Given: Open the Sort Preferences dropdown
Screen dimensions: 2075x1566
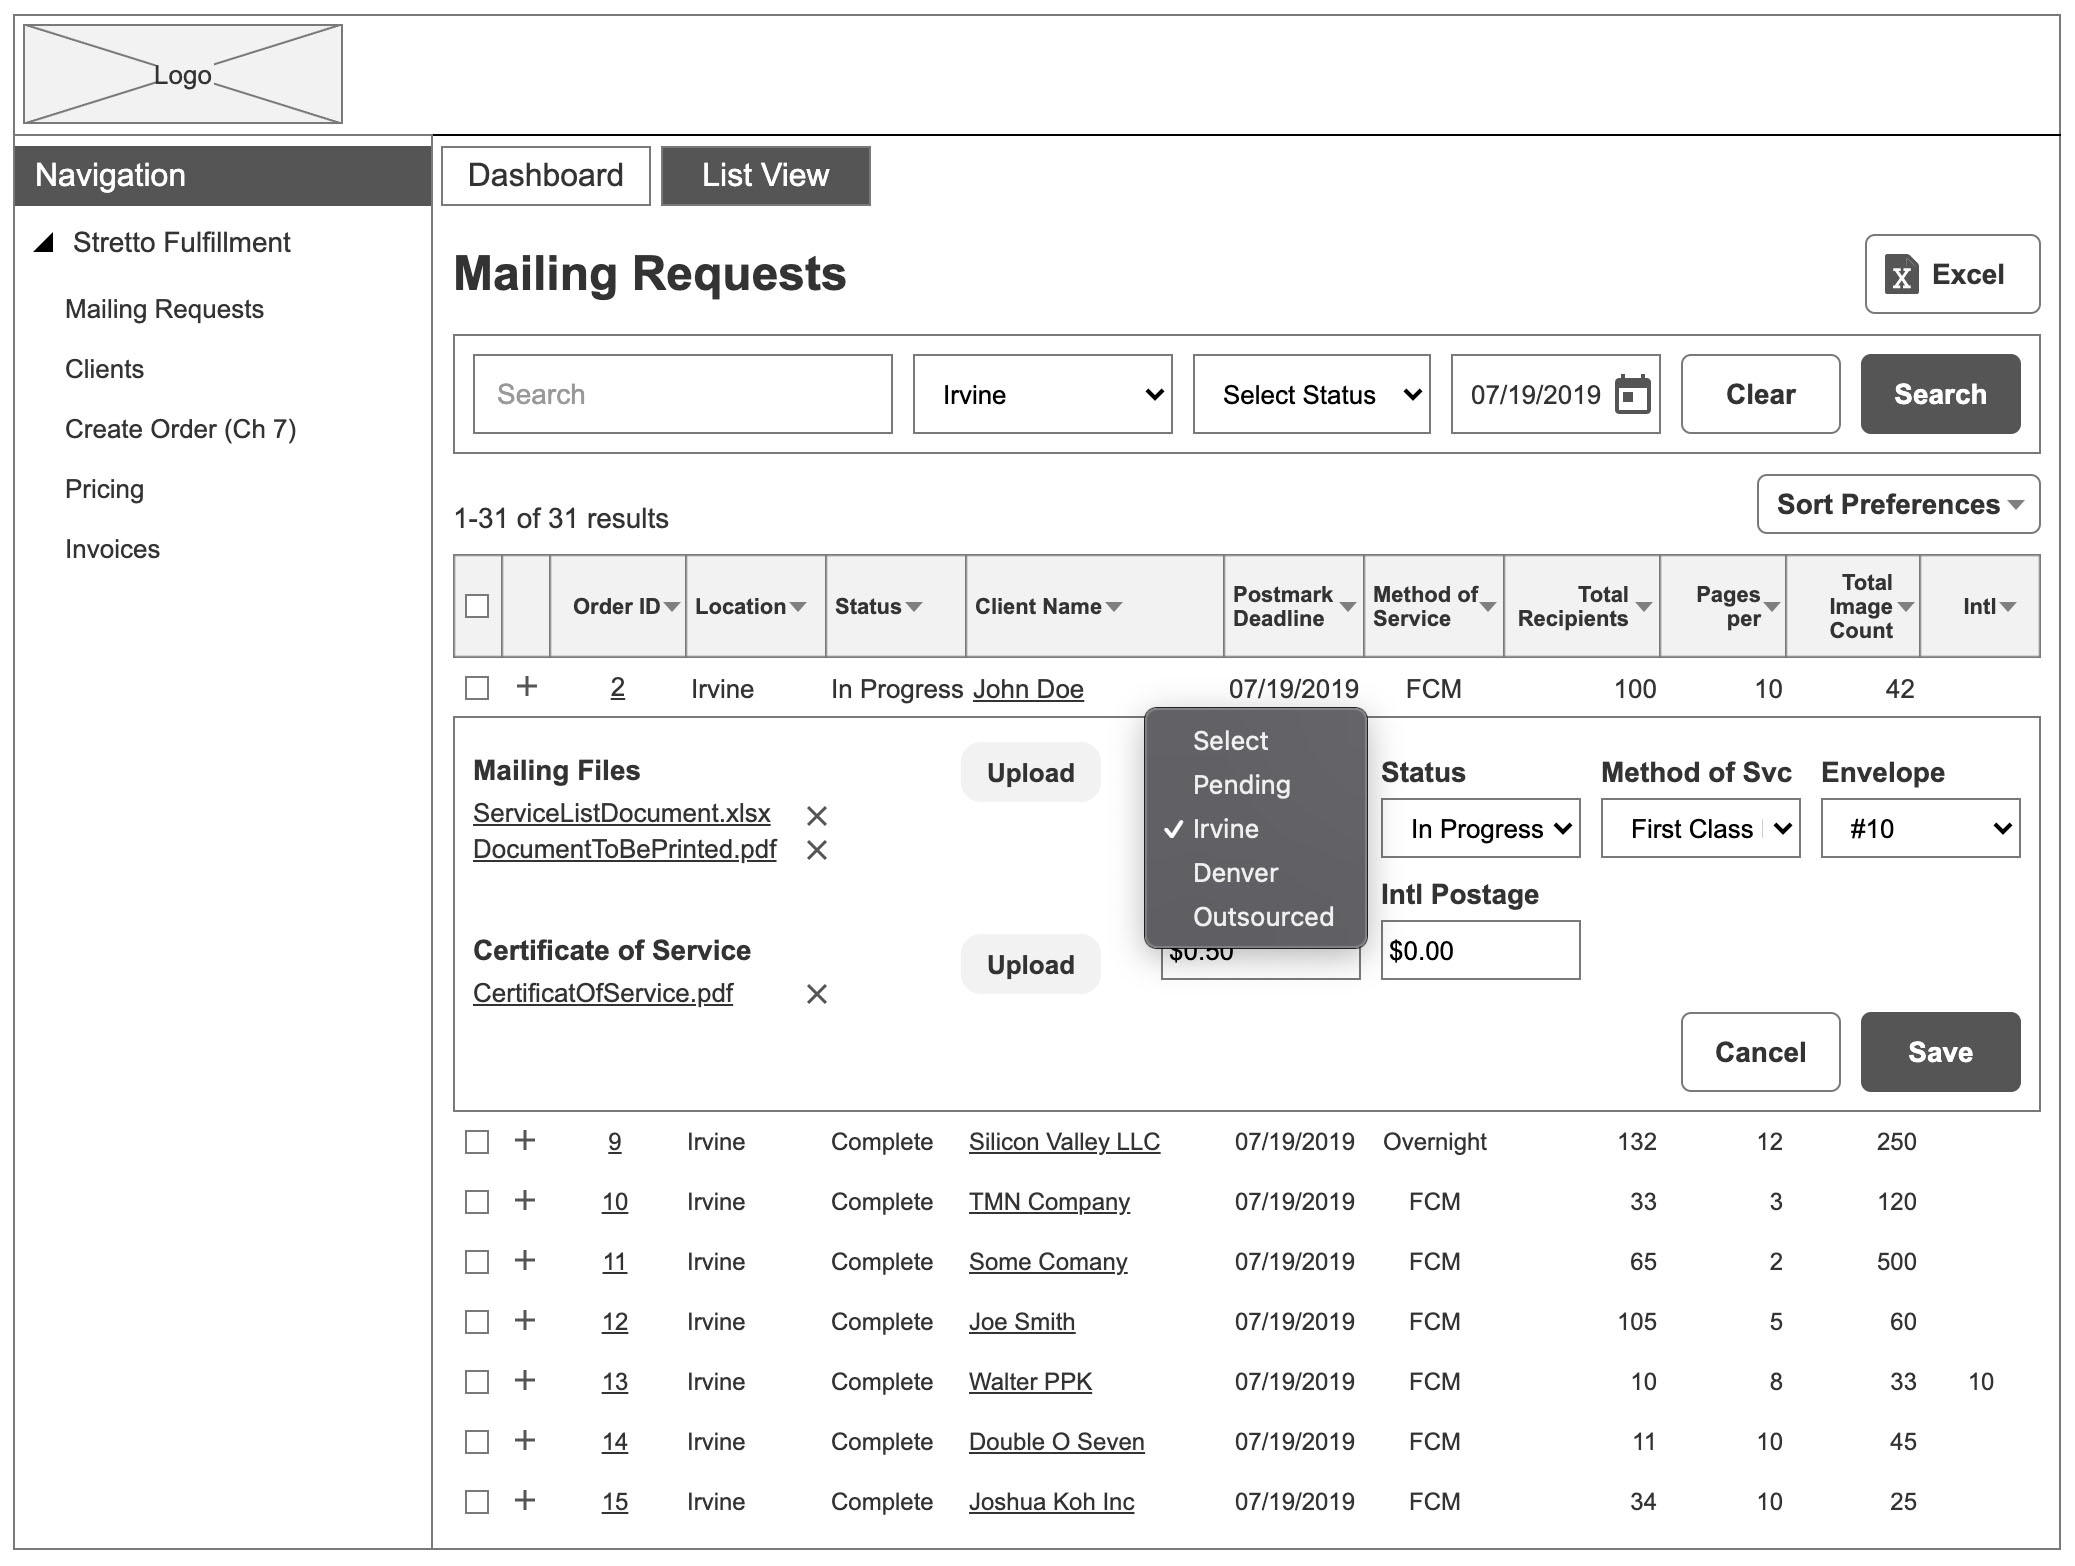Looking at the screenshot, I should [1898, 504].
